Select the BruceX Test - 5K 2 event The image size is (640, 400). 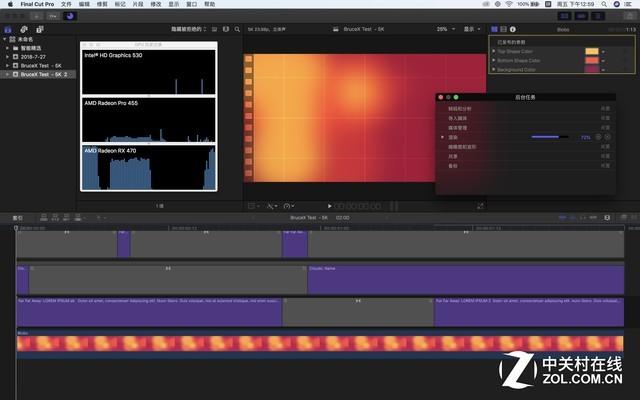point(38,74)
